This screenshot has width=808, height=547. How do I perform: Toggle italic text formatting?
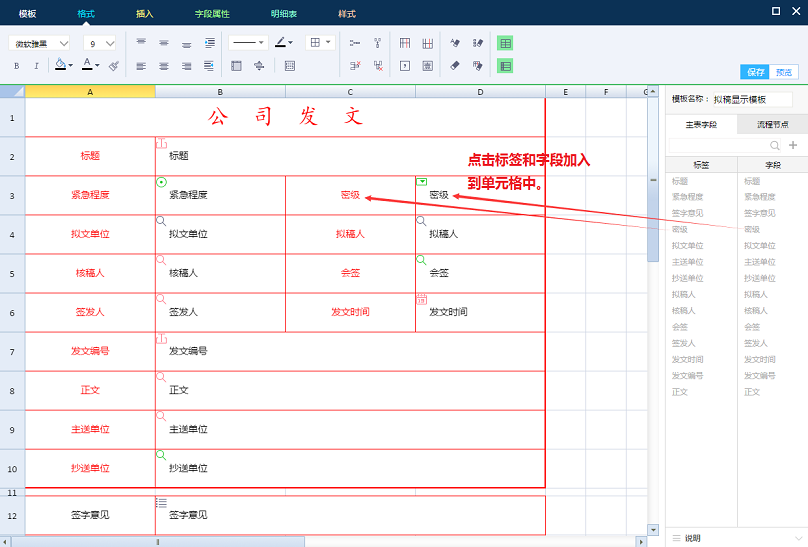pyautogui.click(x=37, y=66)
